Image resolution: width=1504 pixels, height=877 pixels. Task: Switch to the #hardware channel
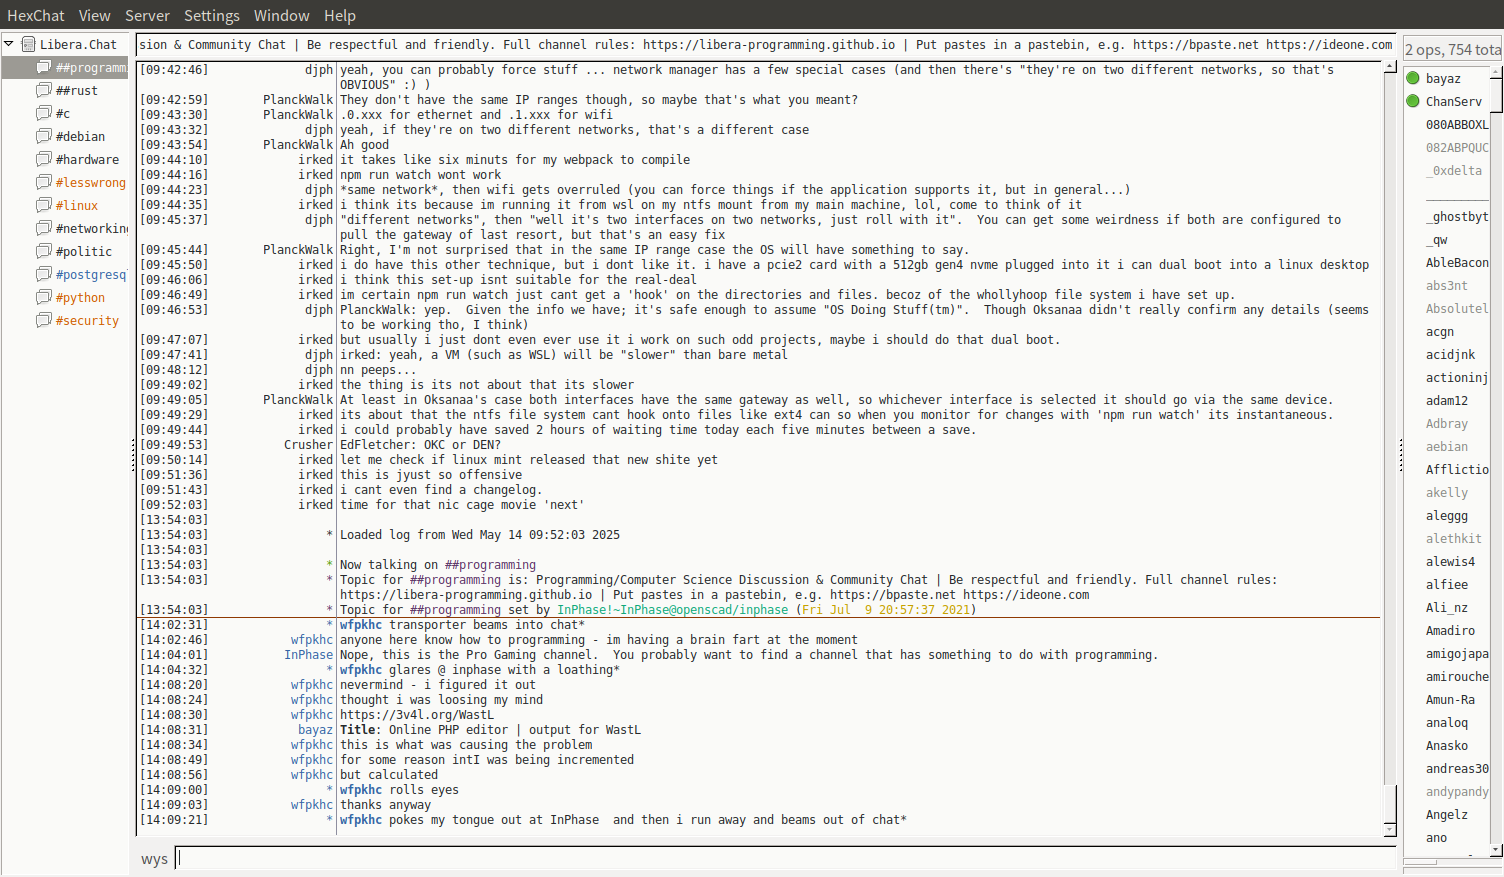pos(87,159)
